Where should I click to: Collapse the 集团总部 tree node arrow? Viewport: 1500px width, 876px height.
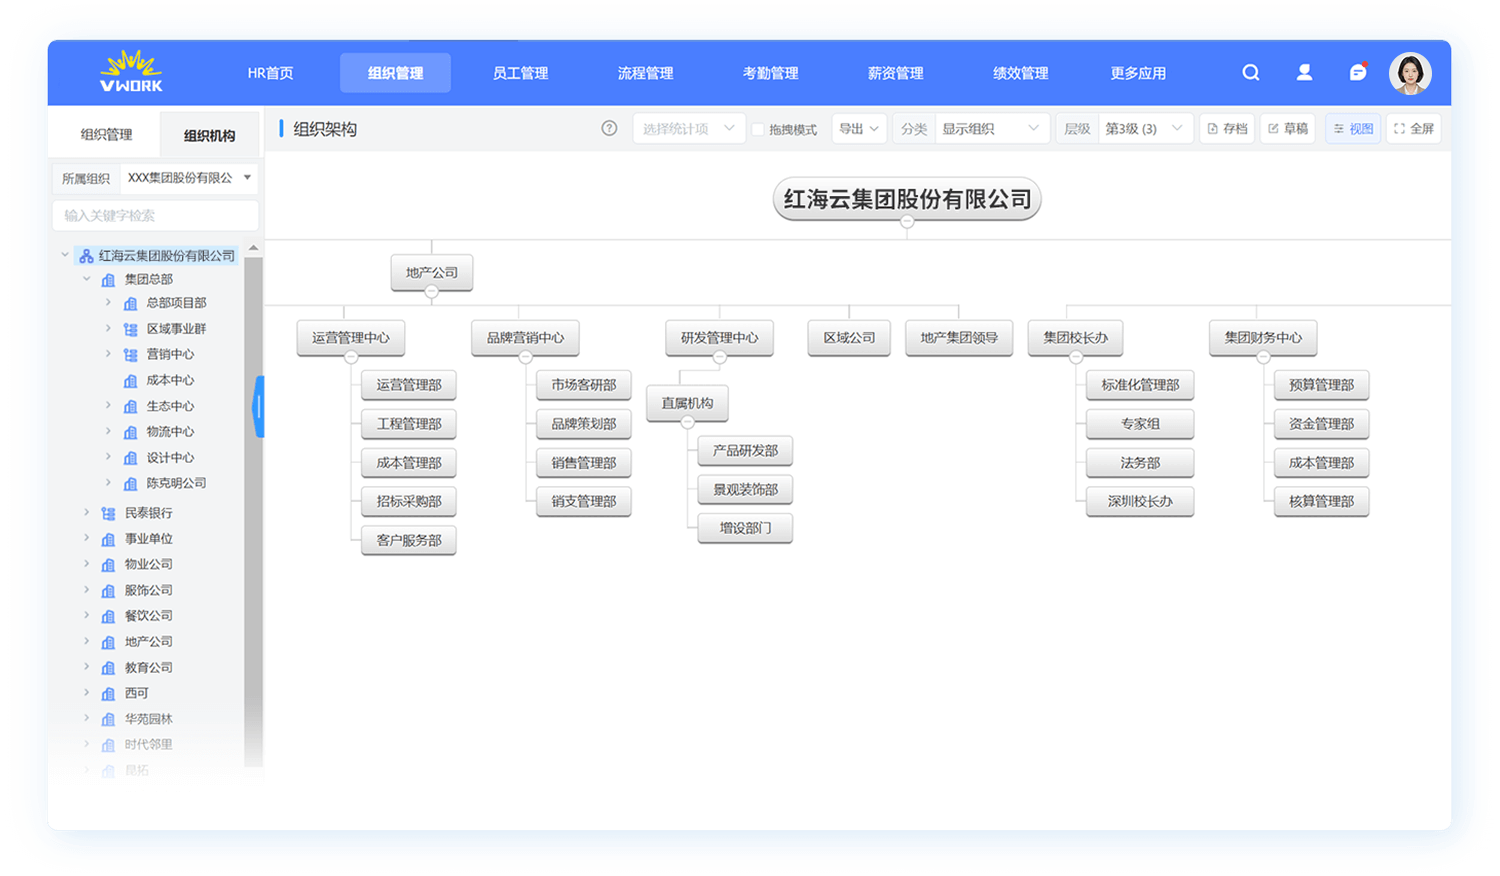click(87, 279)
